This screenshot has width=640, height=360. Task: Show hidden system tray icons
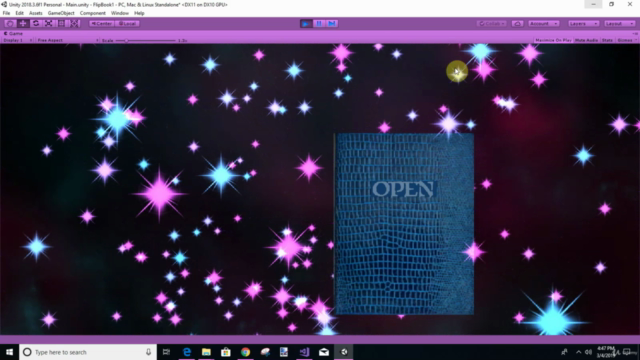point(578,352)
